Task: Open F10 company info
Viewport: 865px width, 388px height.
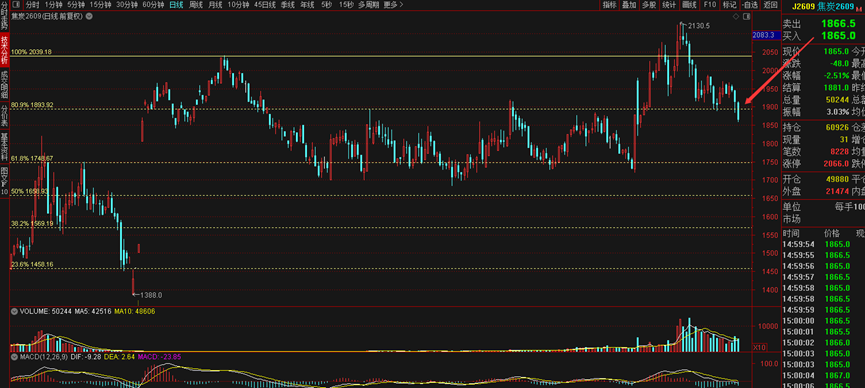Action: pyautogui.click(x=709, y=5)
